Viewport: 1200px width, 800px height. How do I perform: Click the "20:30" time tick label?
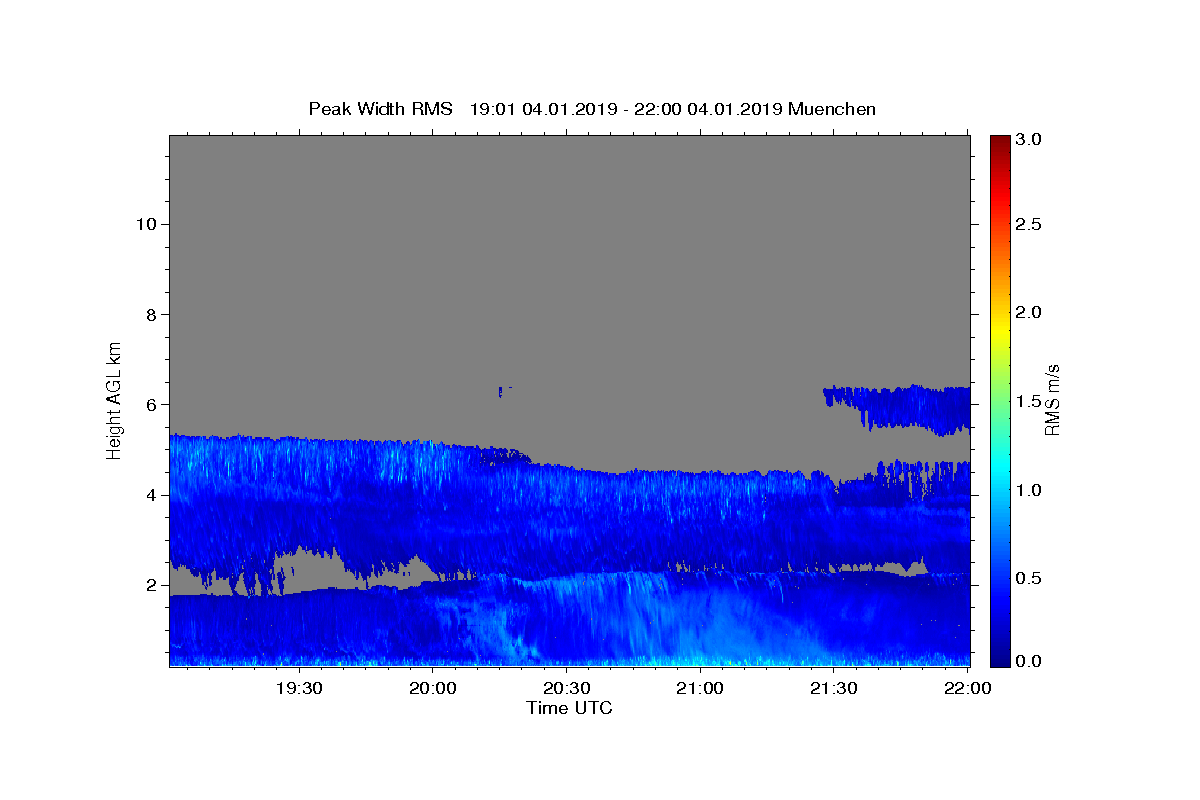567,688
